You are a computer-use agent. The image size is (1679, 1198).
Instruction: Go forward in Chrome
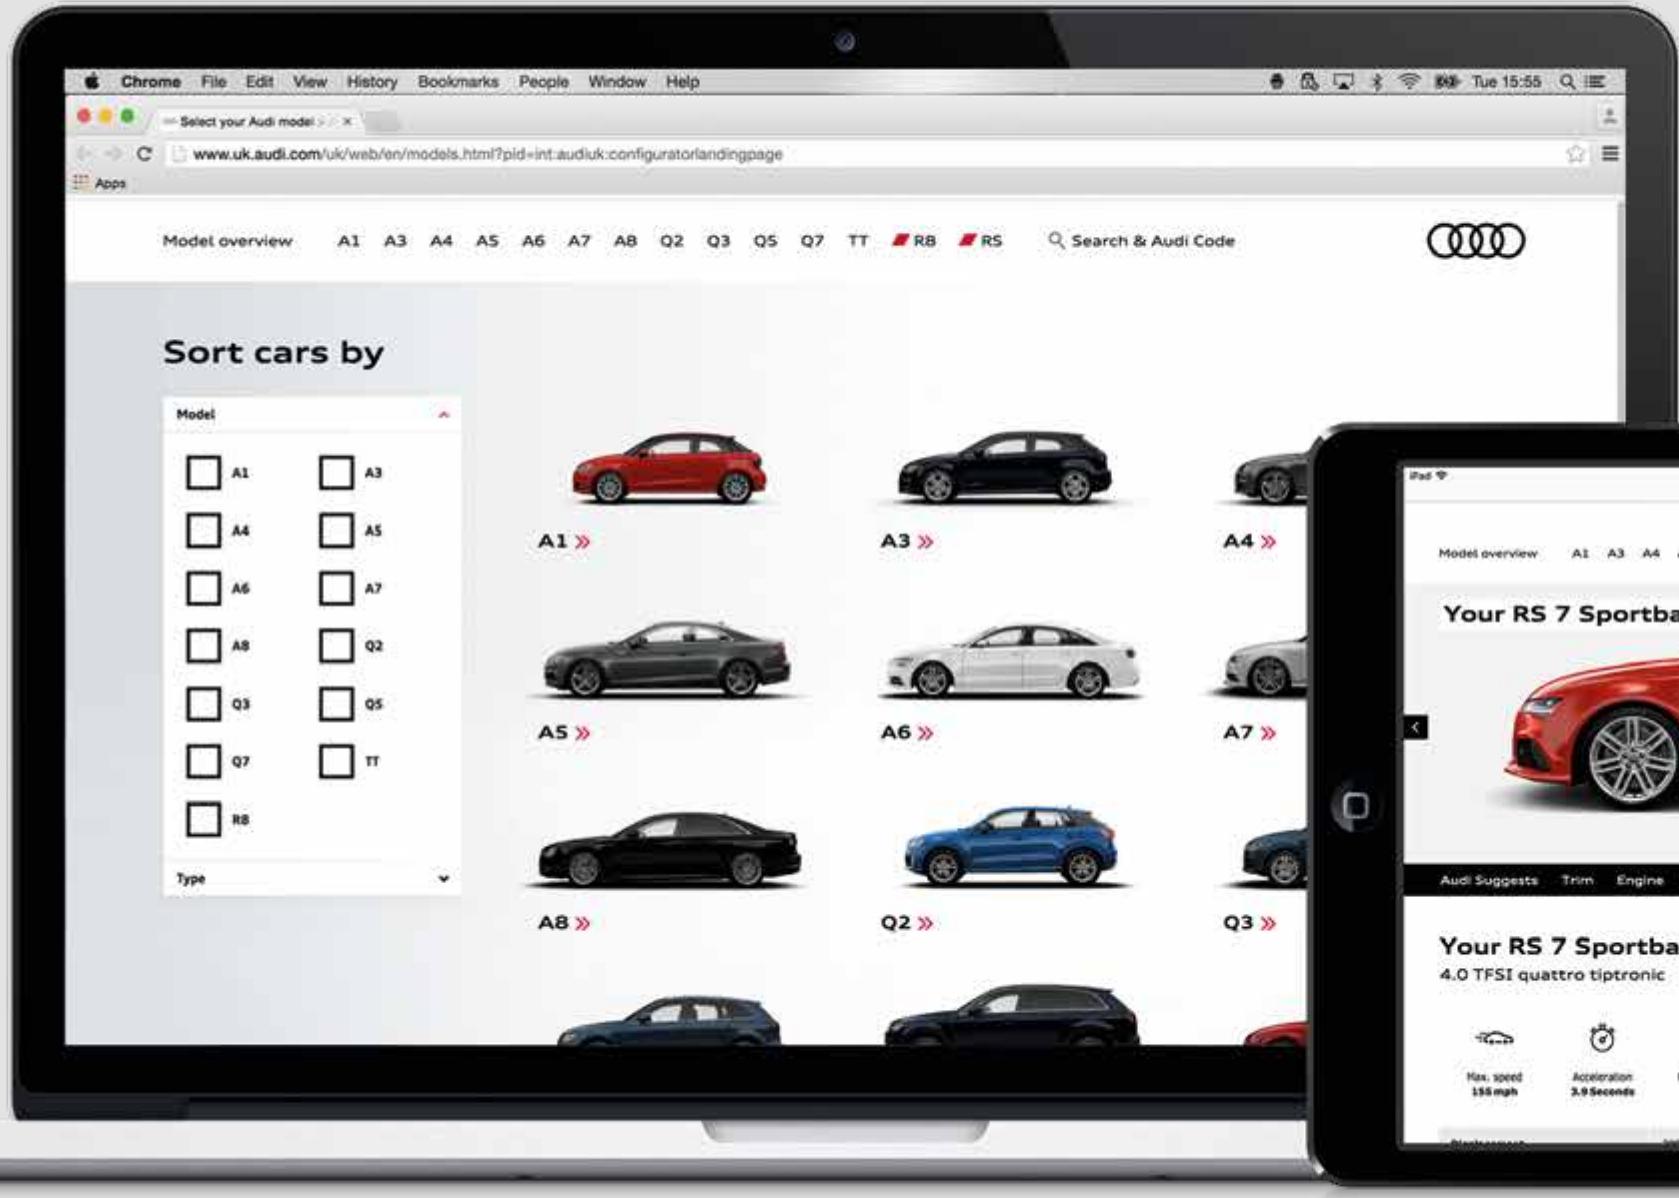(x=113, y=154)
